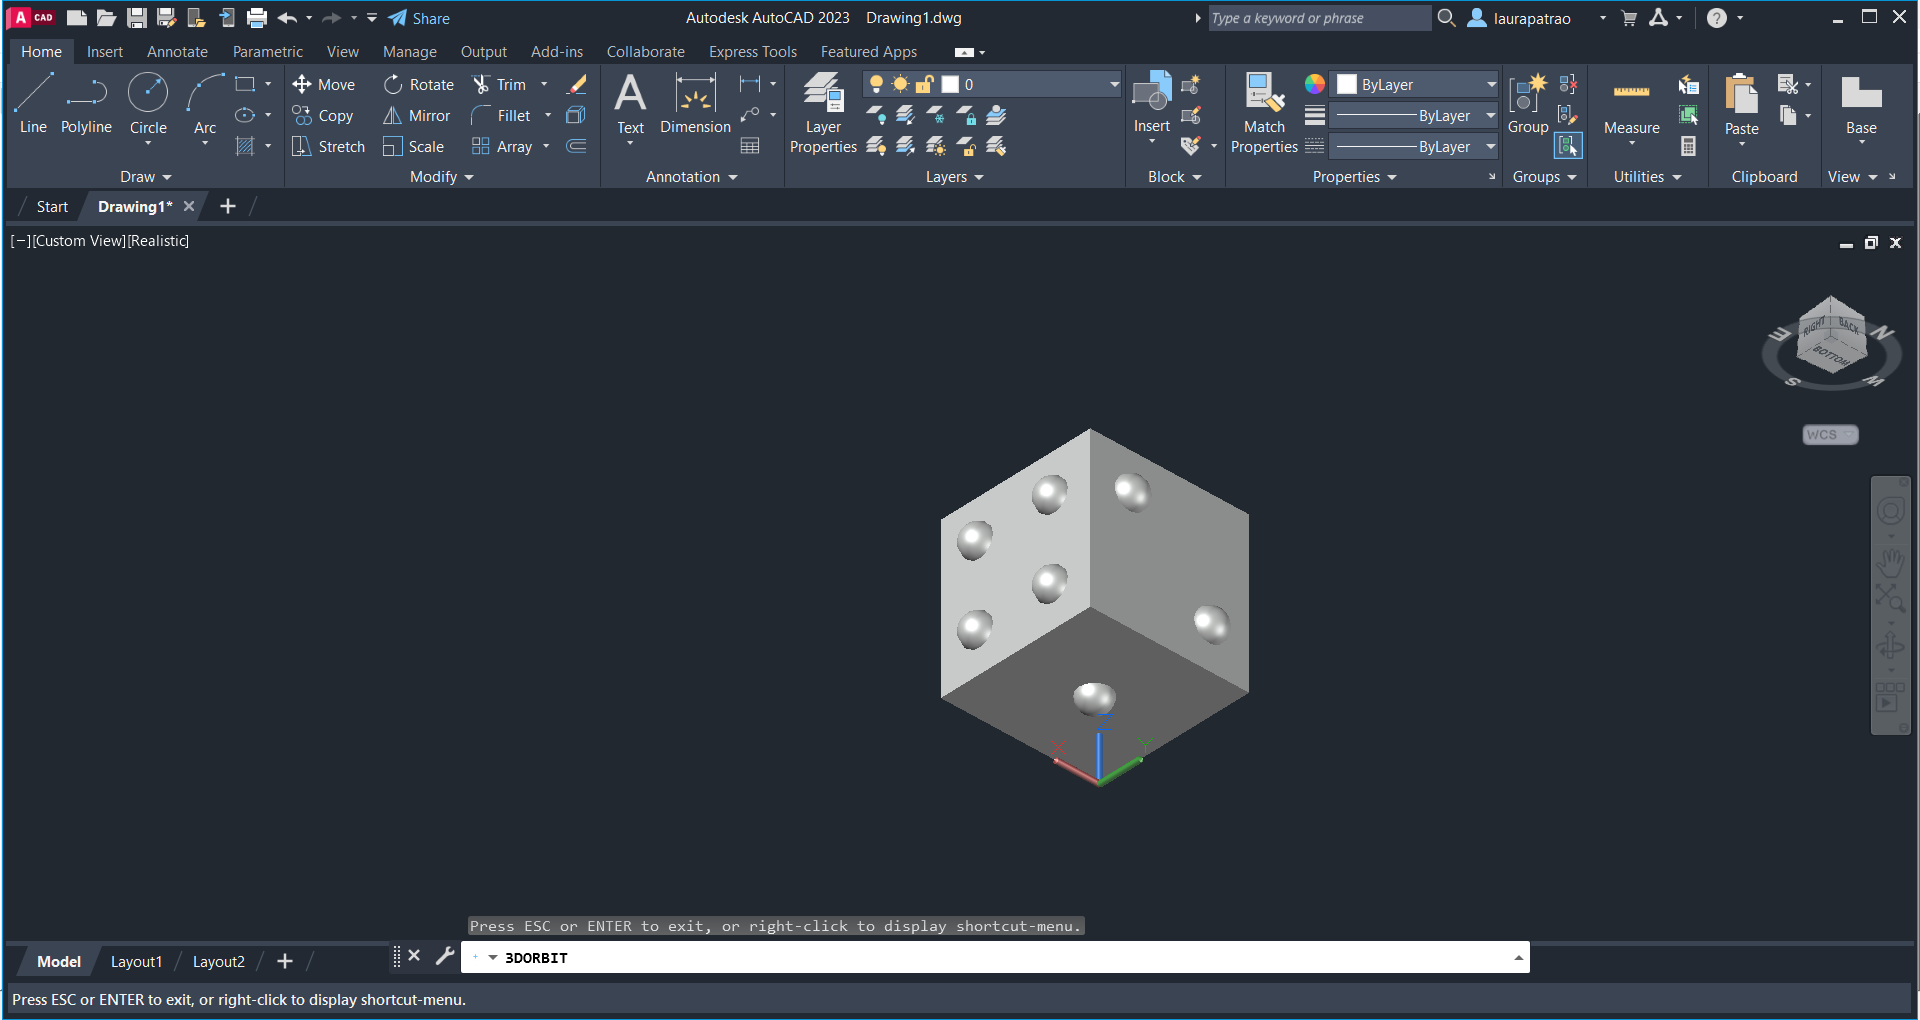Switch to Layout1 tab
The width and height of the screenshot is (1920, 1020).
point(136,962)
